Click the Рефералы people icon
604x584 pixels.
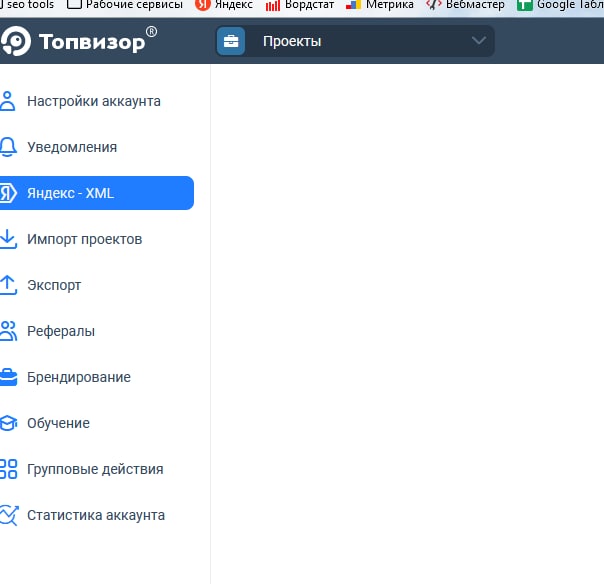pyautogui.click(x=8, y=331)
